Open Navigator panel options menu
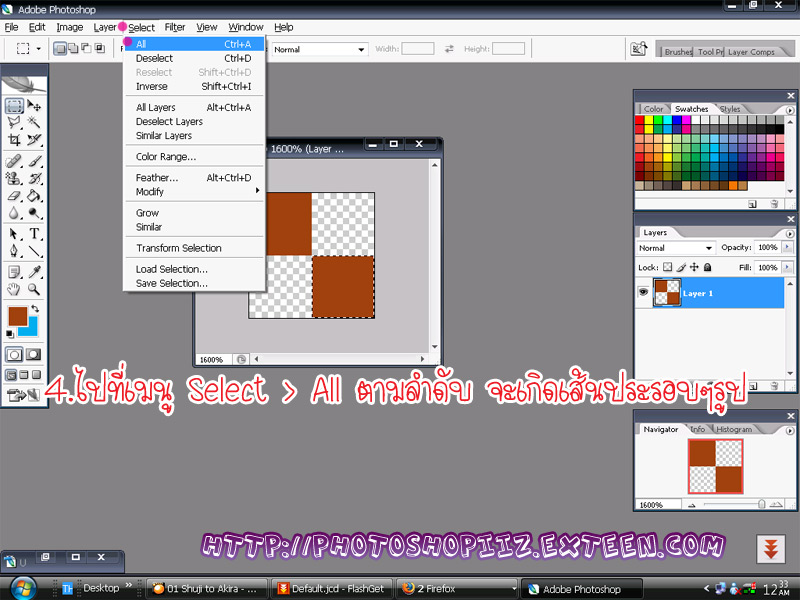 (790, 430)
